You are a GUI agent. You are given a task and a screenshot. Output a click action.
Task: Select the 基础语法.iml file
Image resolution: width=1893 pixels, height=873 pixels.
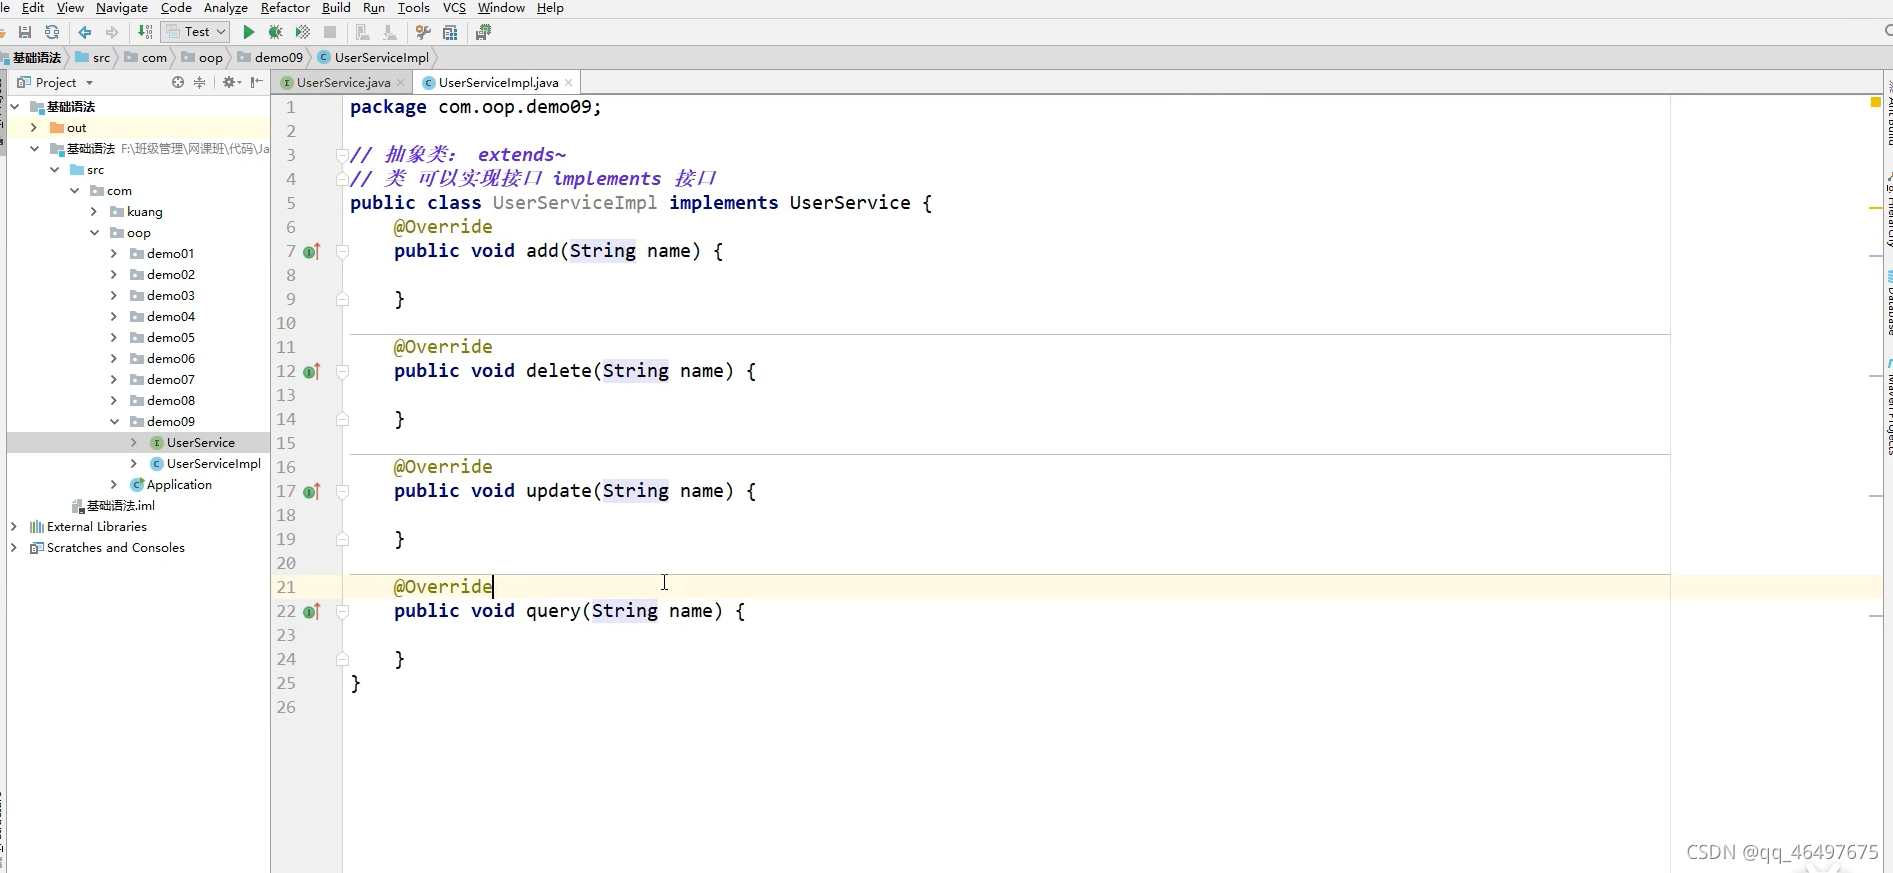coord(120,506)
